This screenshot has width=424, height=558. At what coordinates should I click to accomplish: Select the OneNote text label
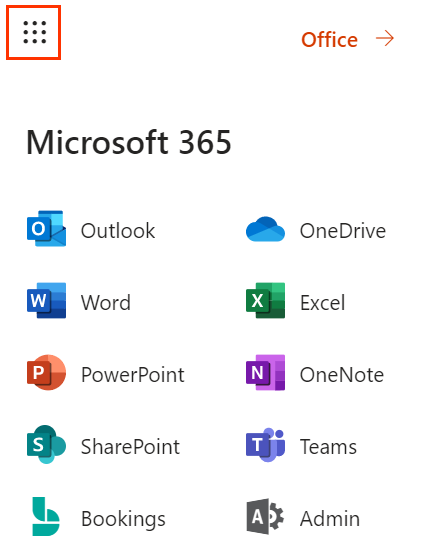(342, 375)
